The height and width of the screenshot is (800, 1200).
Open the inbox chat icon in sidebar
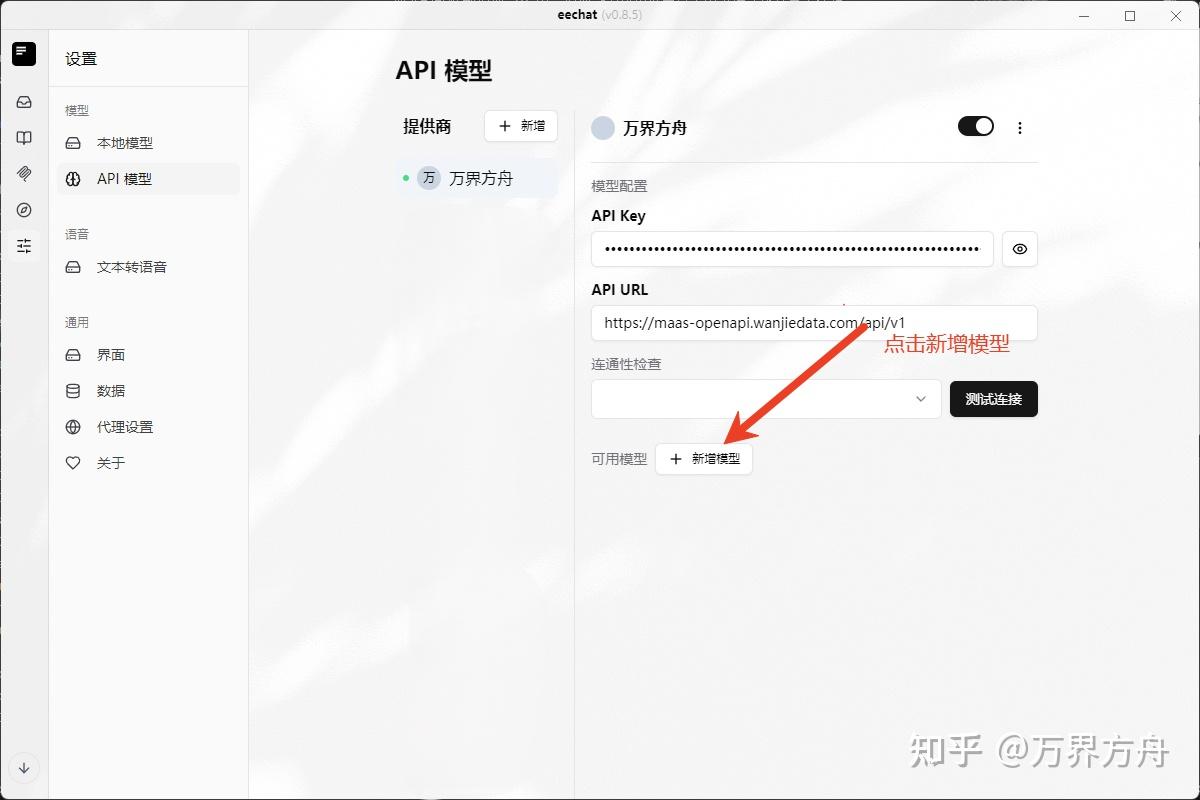pyautogui.click(x=24, y=102)
